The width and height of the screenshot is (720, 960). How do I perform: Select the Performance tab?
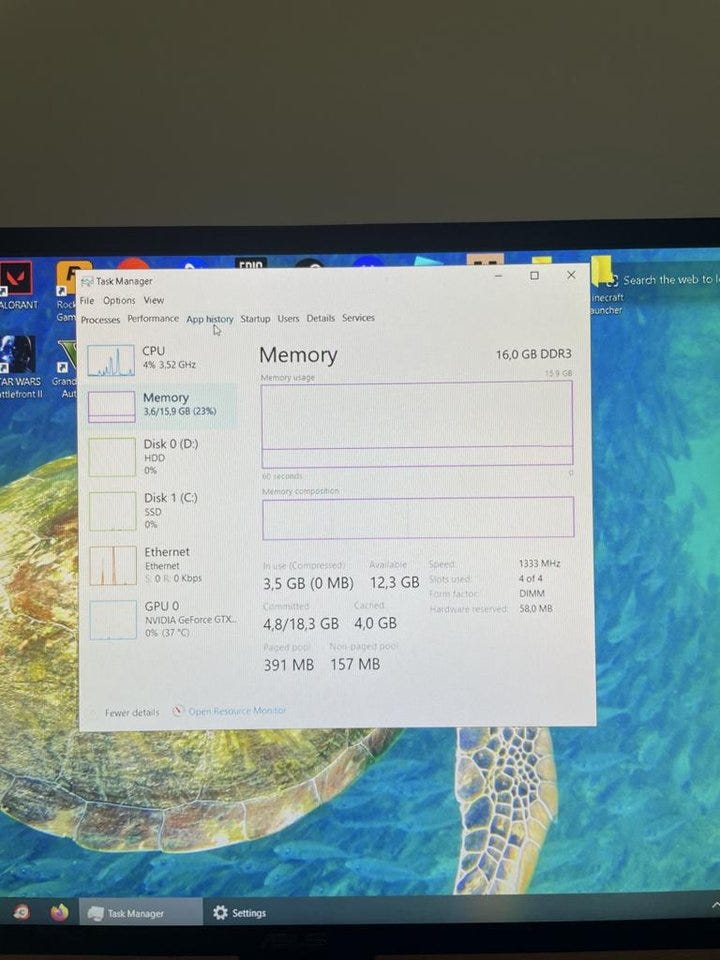153,318
